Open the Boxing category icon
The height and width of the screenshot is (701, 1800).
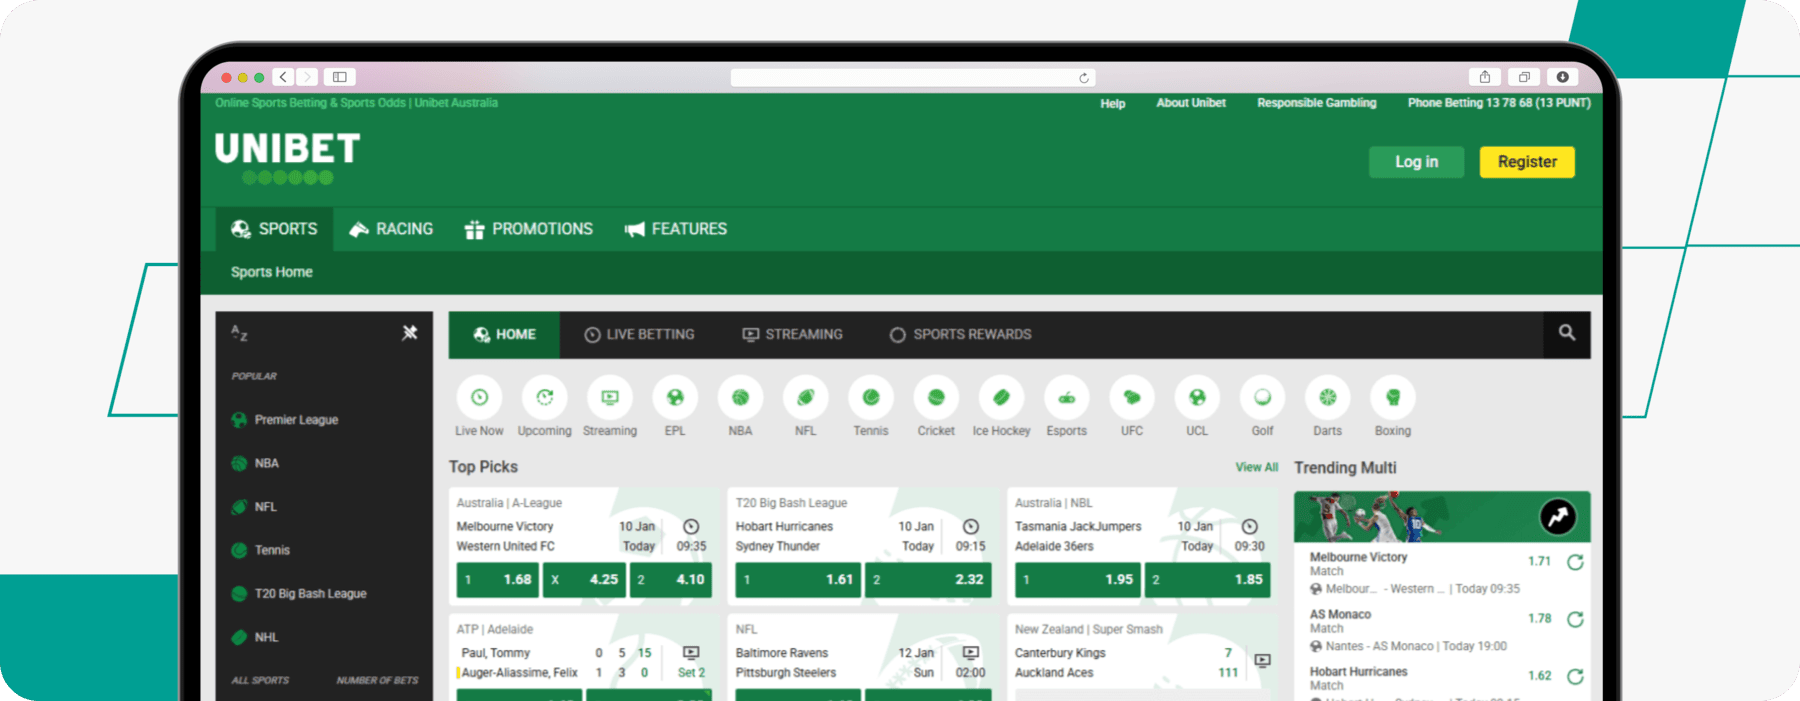[1393, 397]
